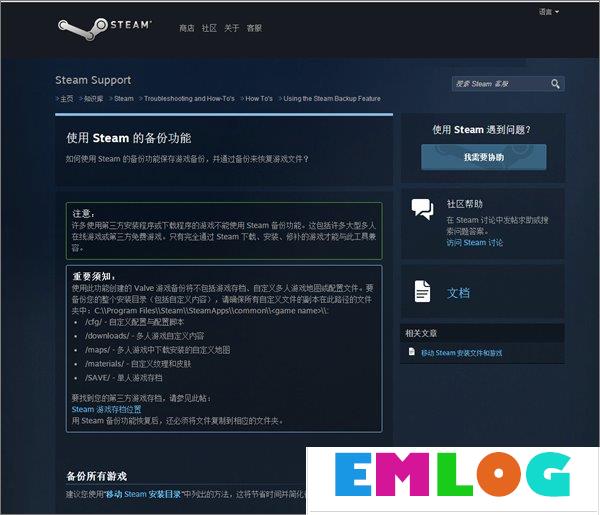Click the Steam Support heading
Screen dimensions: 600x515
click(93, 80)
